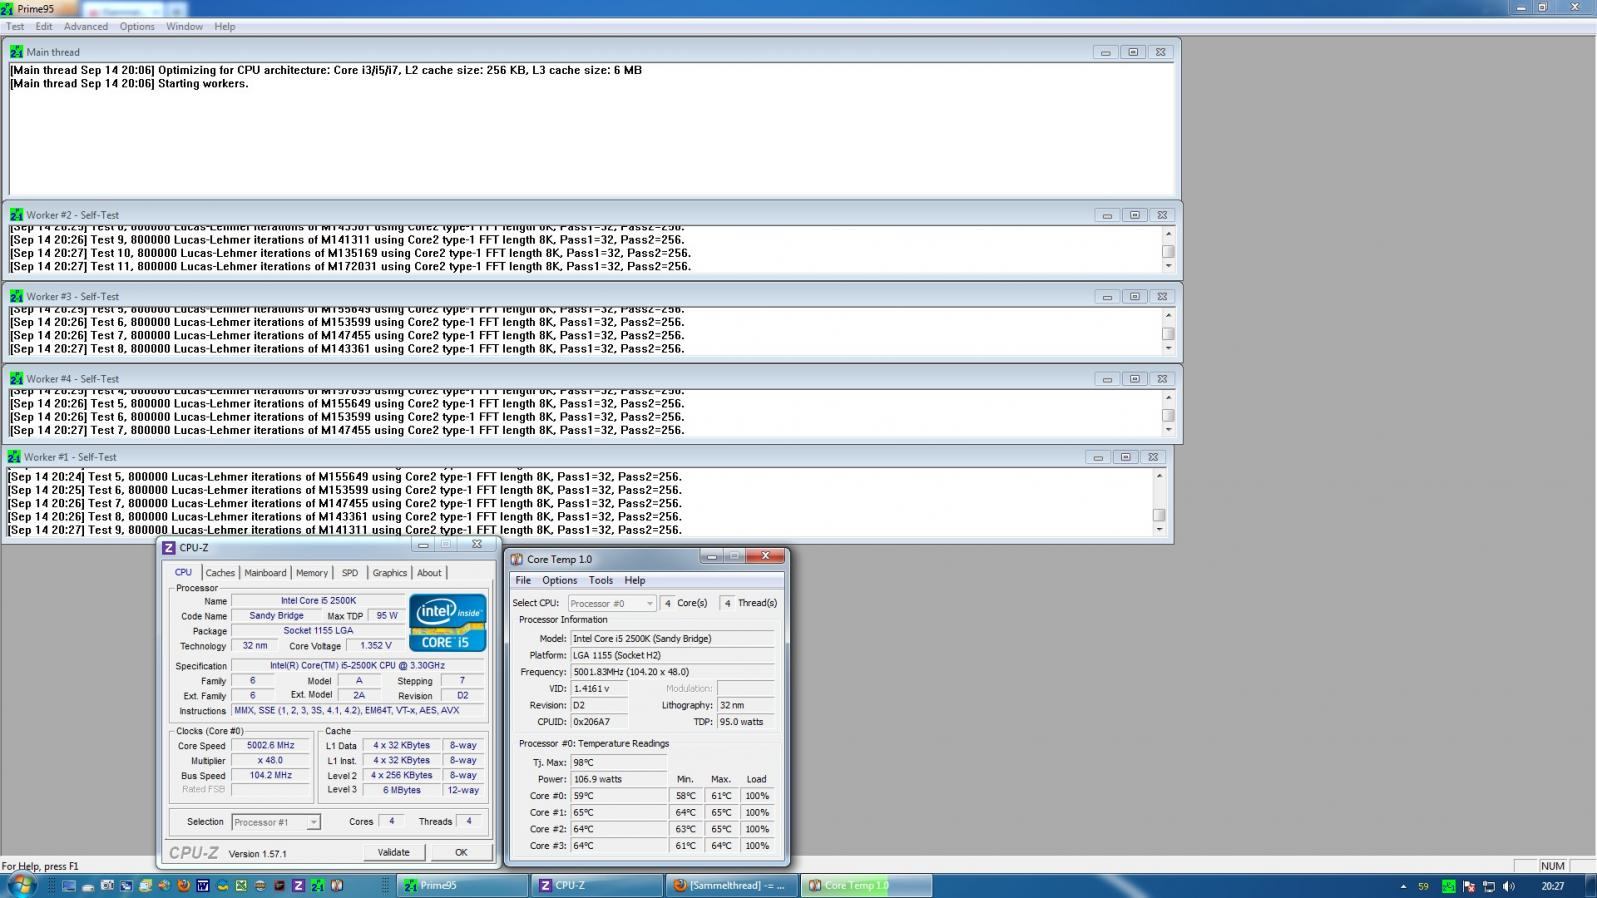Show hidden system tray icons

coord(1403,886)
